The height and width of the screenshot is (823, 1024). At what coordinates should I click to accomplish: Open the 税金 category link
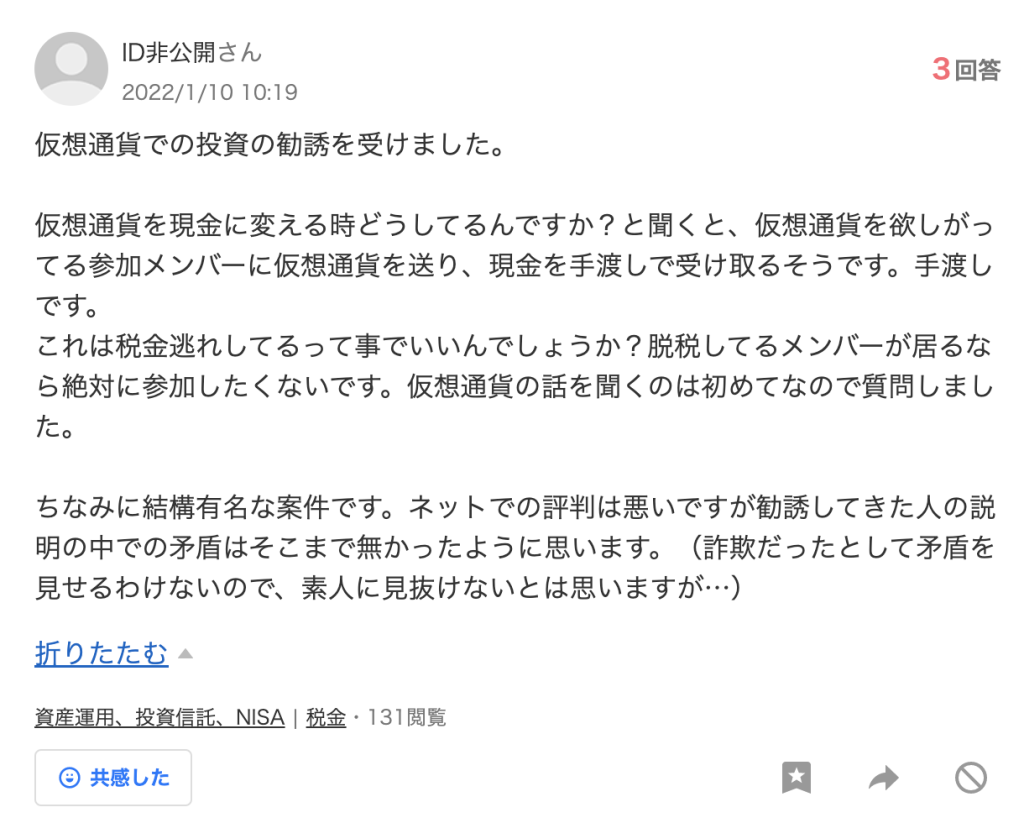pos(326,717)
